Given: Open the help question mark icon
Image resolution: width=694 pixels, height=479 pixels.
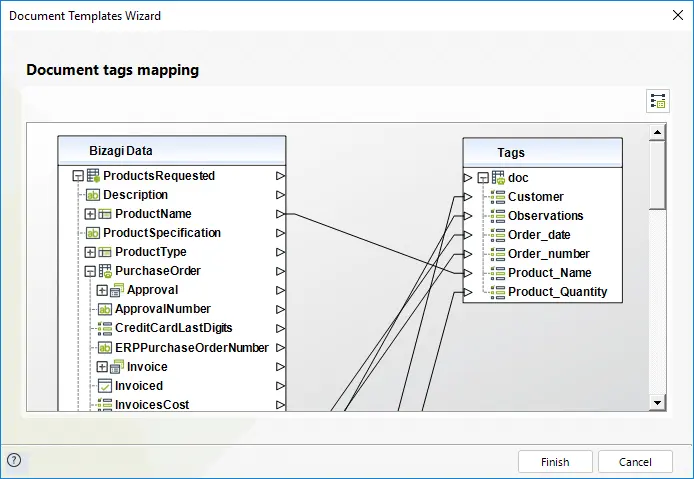Looking at the screenshot, I should coord(14,460).
